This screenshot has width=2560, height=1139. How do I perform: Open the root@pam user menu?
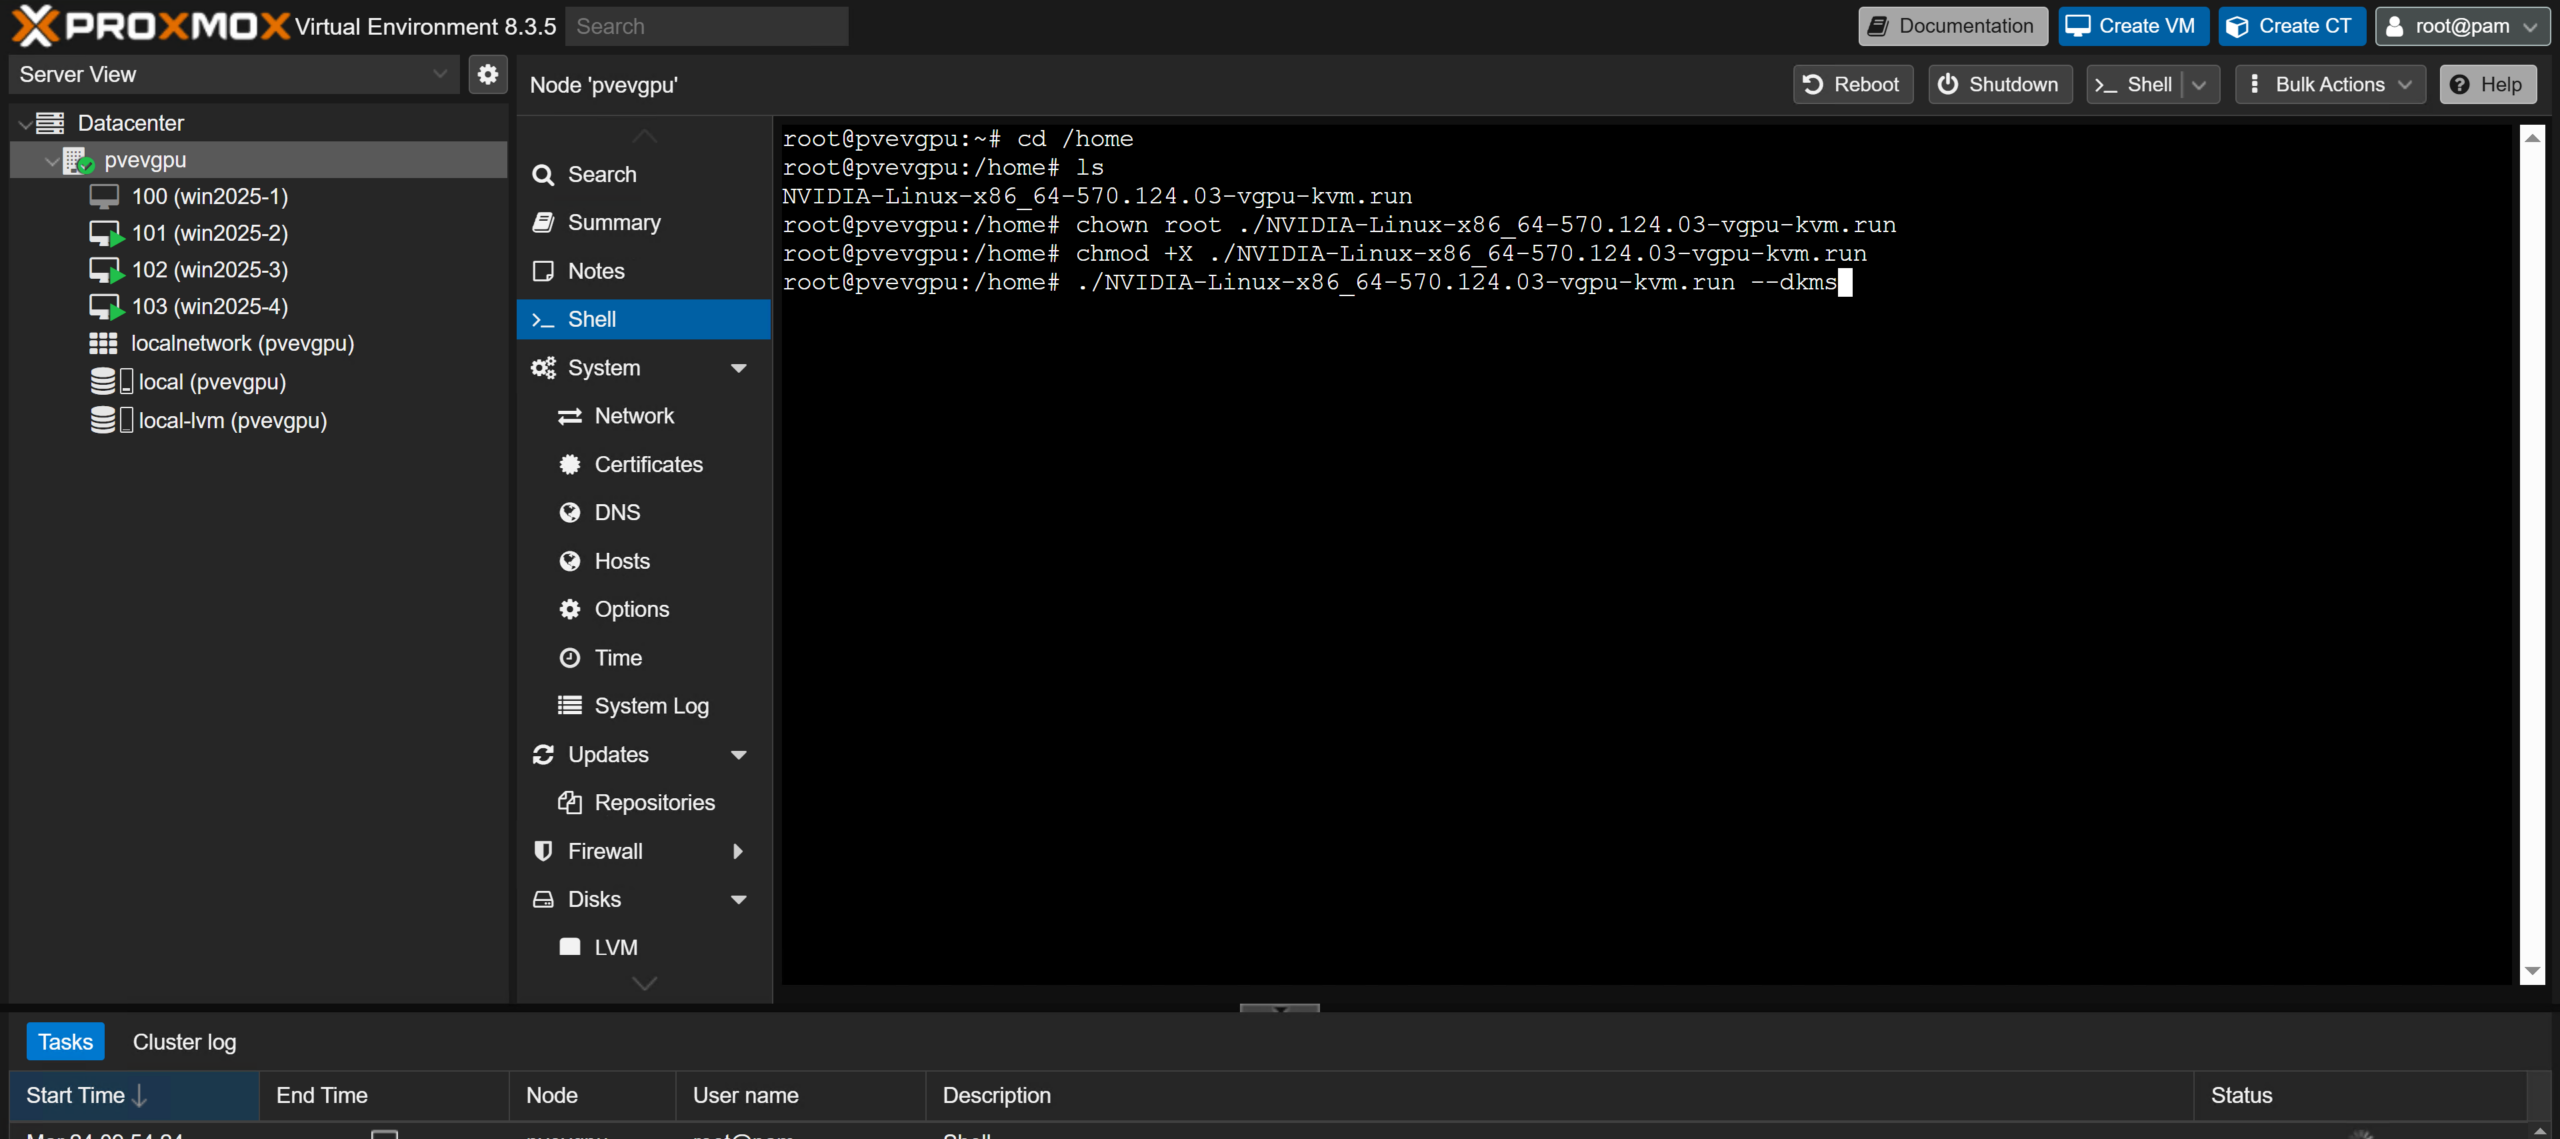click(2463, 26)
